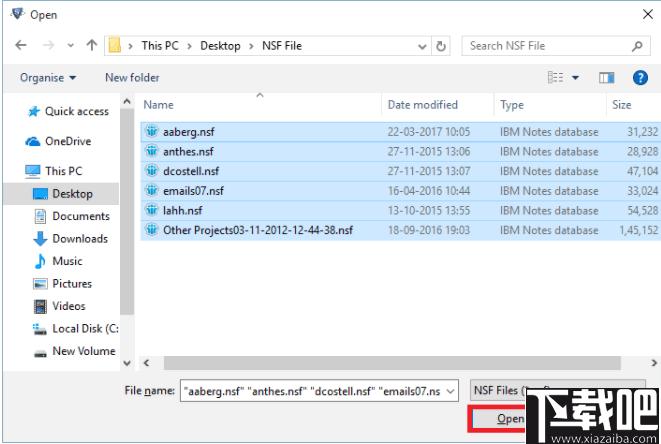661x444 pixels.
Task: Select the emails07.nsf file
Action: point(193,190)
